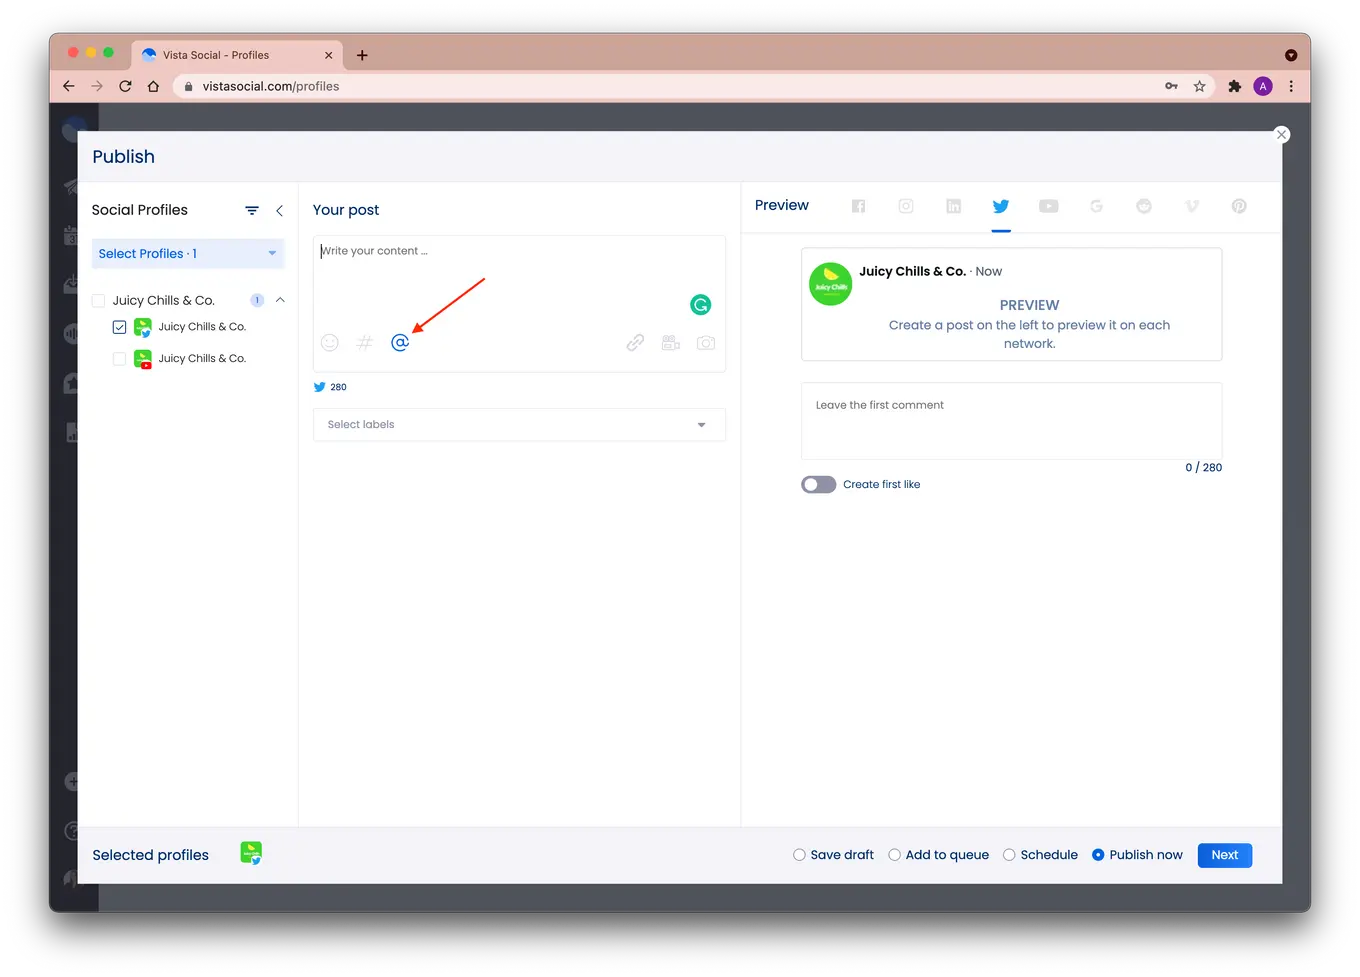Viewport: 1360px width, 977px height.
Task: Open the Select labels dropdown
Action: point(519,425)
